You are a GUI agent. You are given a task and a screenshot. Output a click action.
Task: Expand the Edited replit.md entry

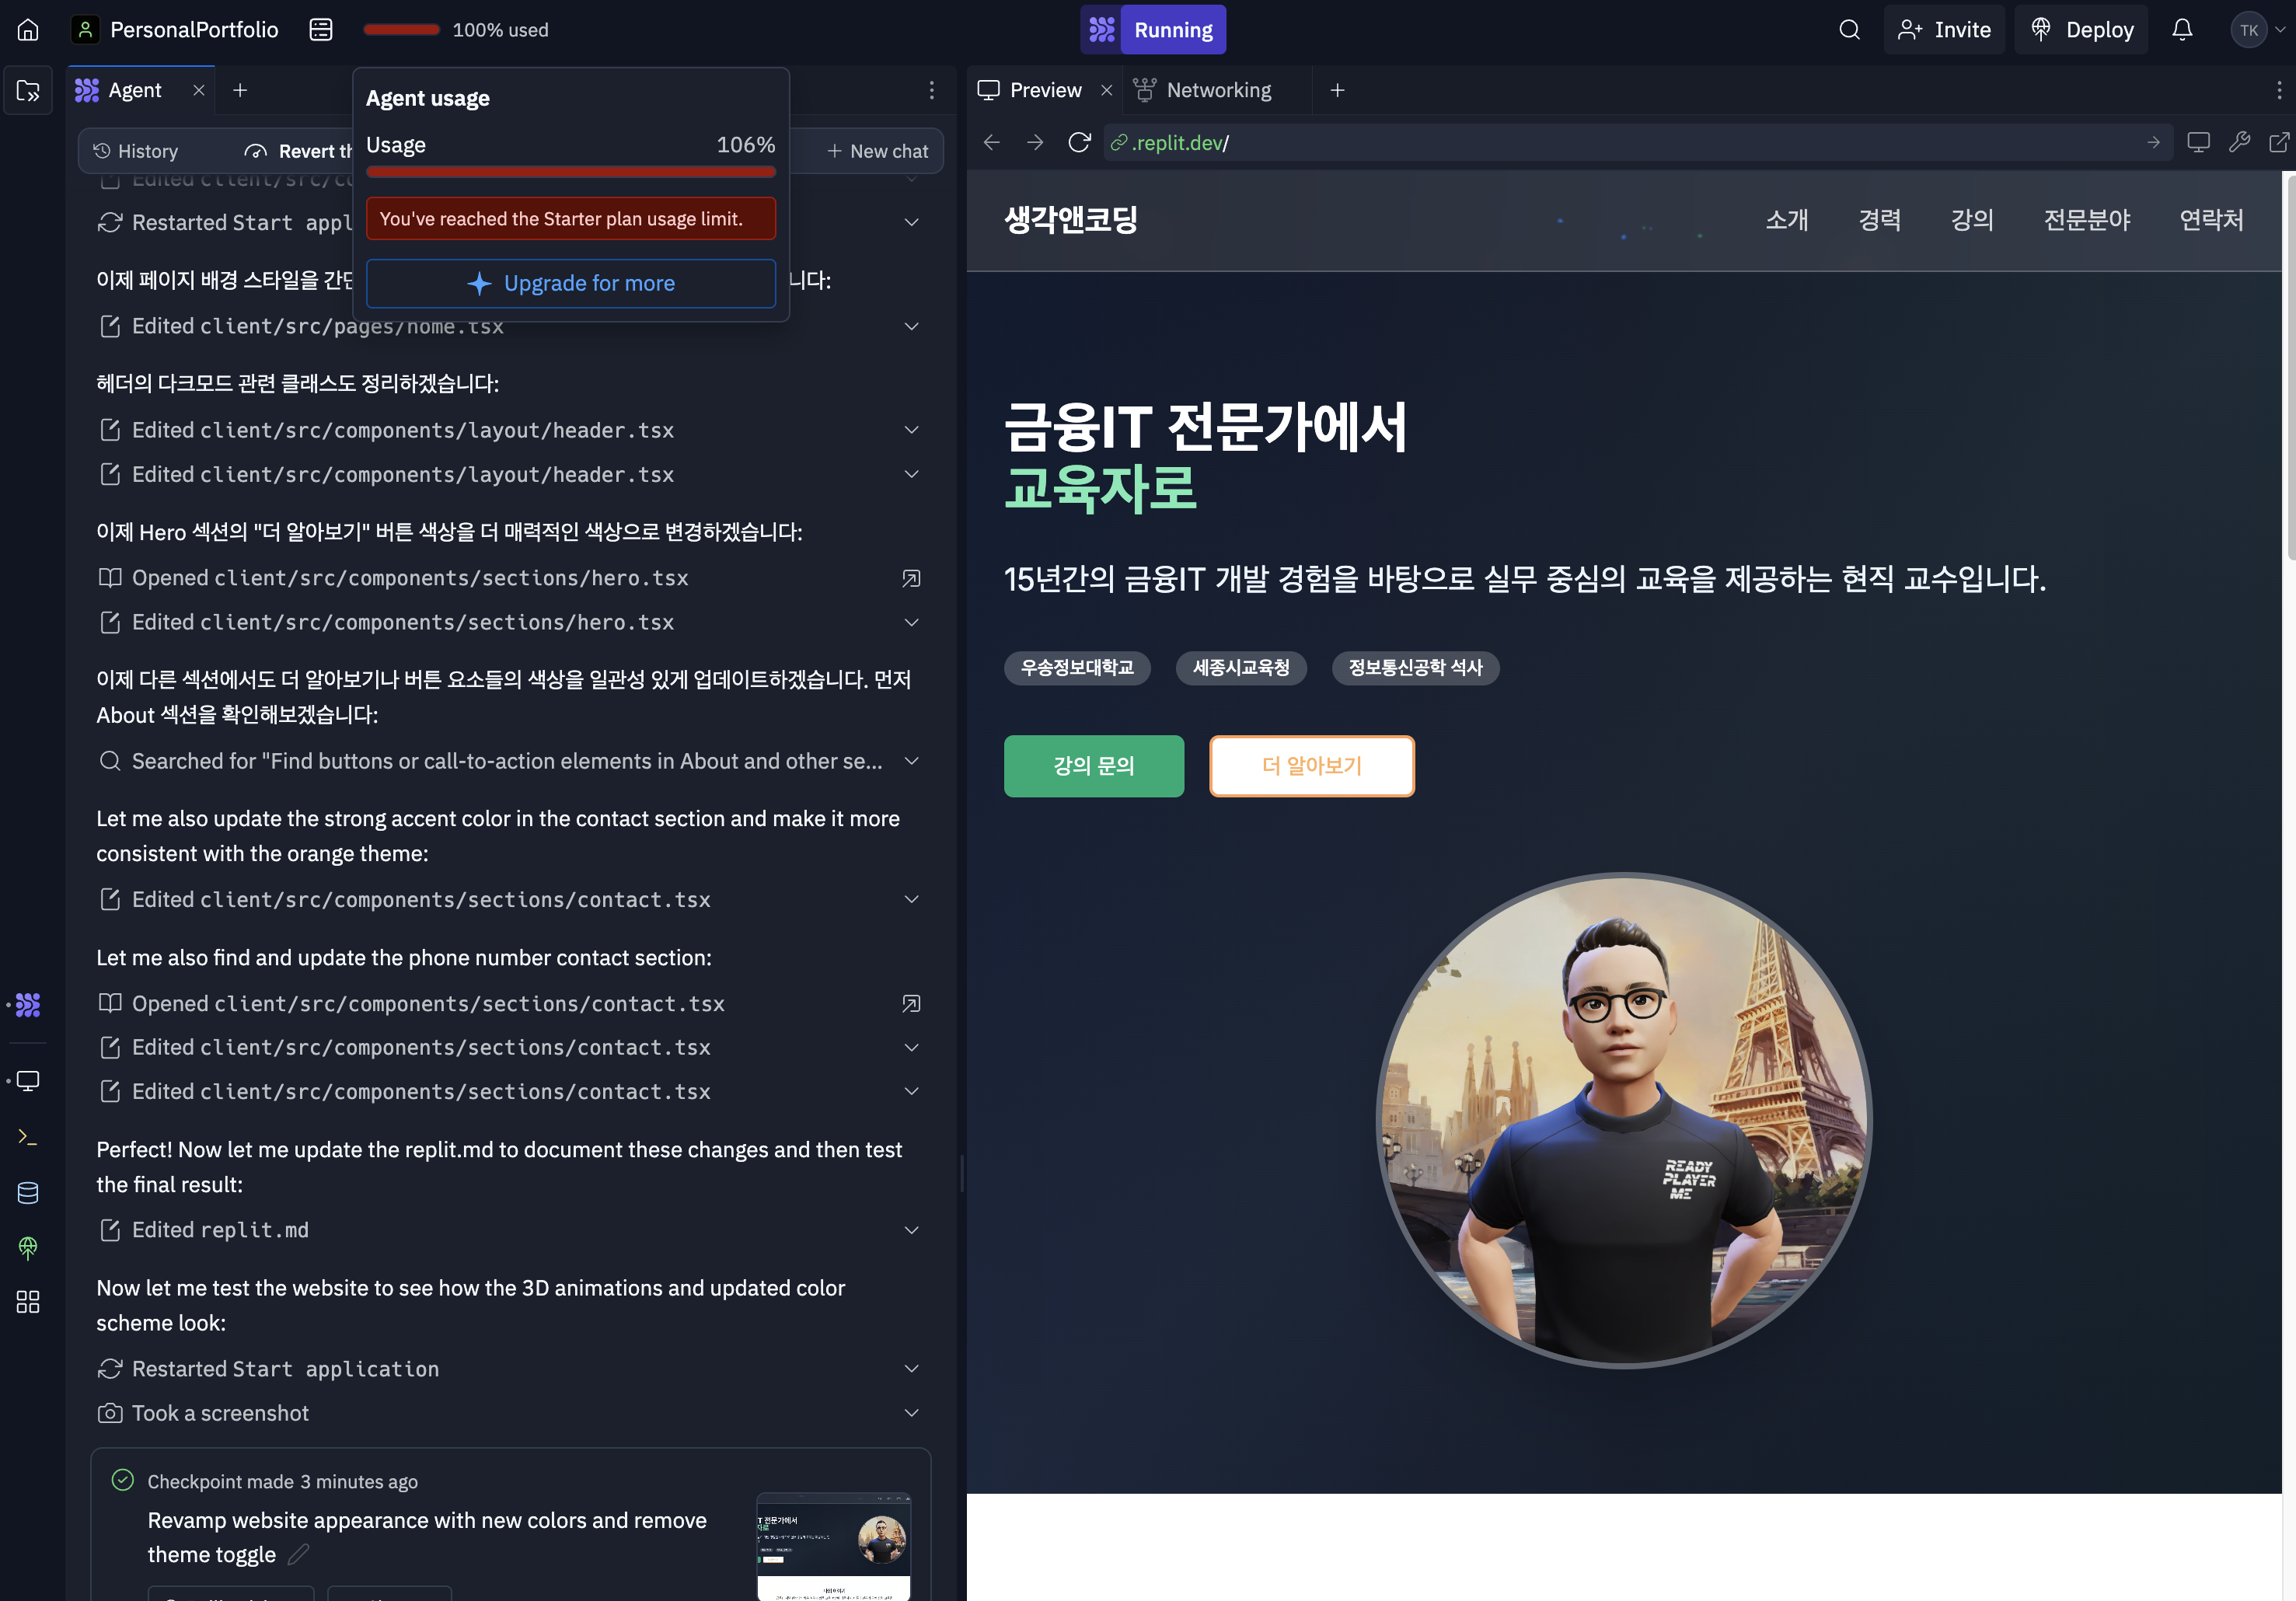click(911, 1230)
